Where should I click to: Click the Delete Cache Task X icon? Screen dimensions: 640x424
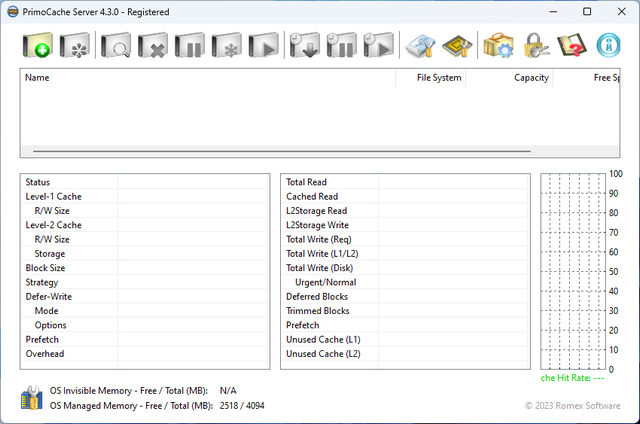(152, 45)
